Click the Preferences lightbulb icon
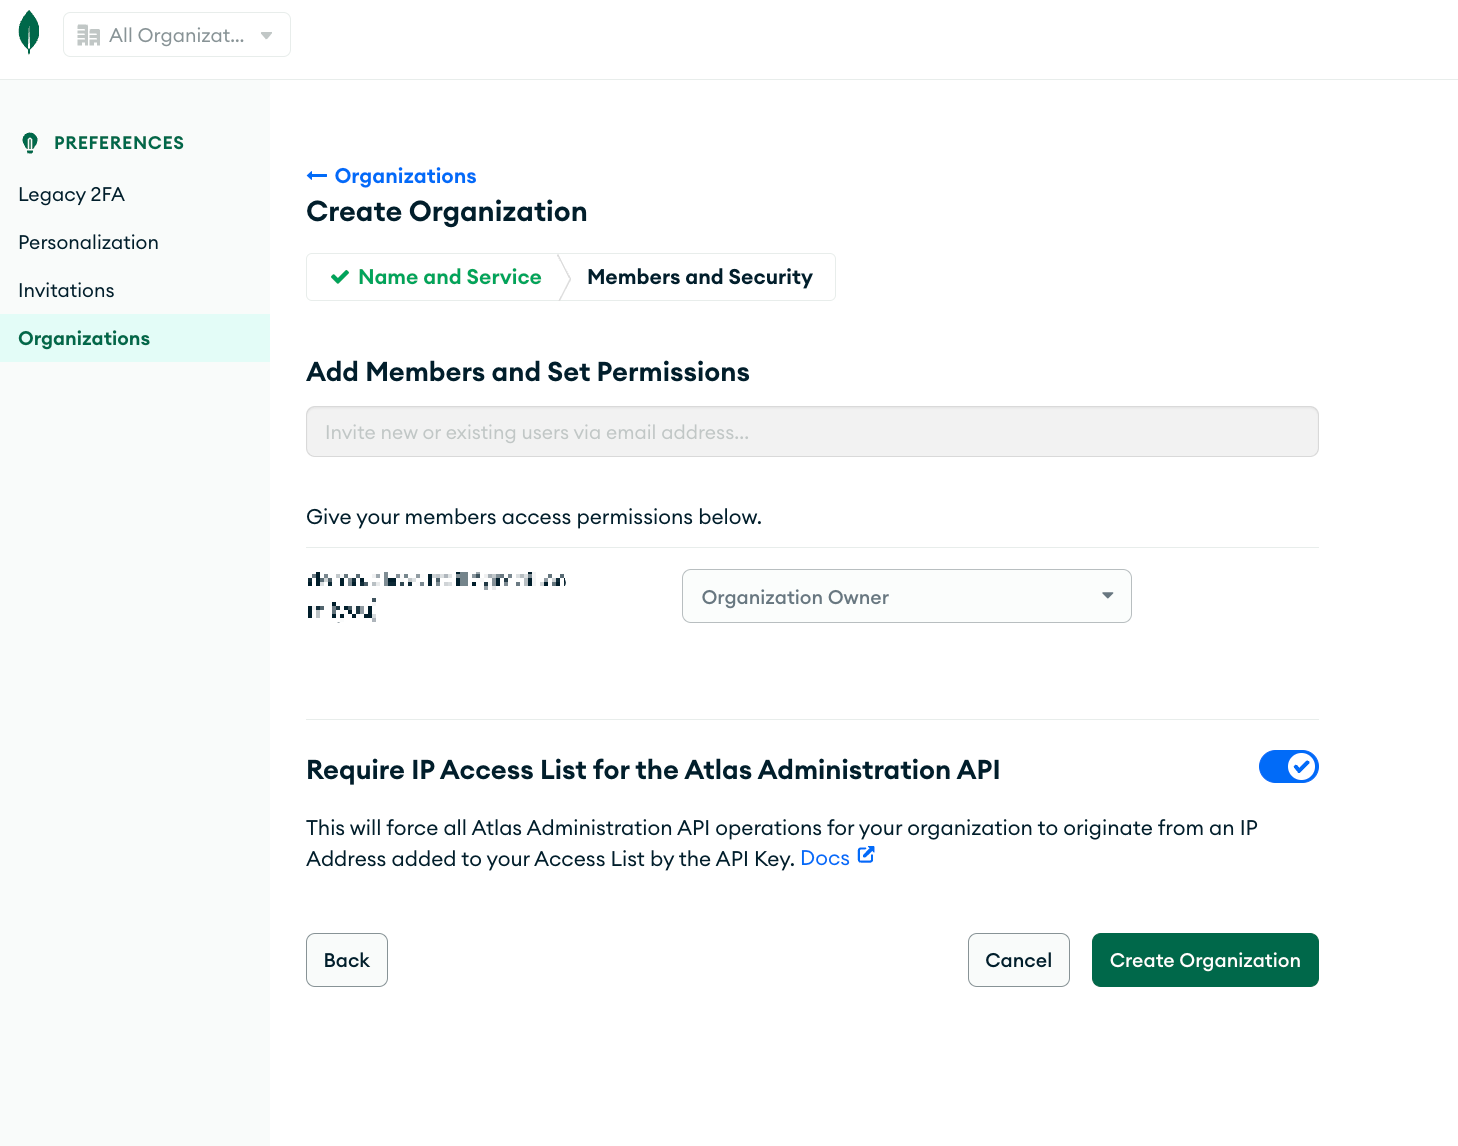The width and height of the screenshot is (1458, 1146). click(x=30, y=143)
